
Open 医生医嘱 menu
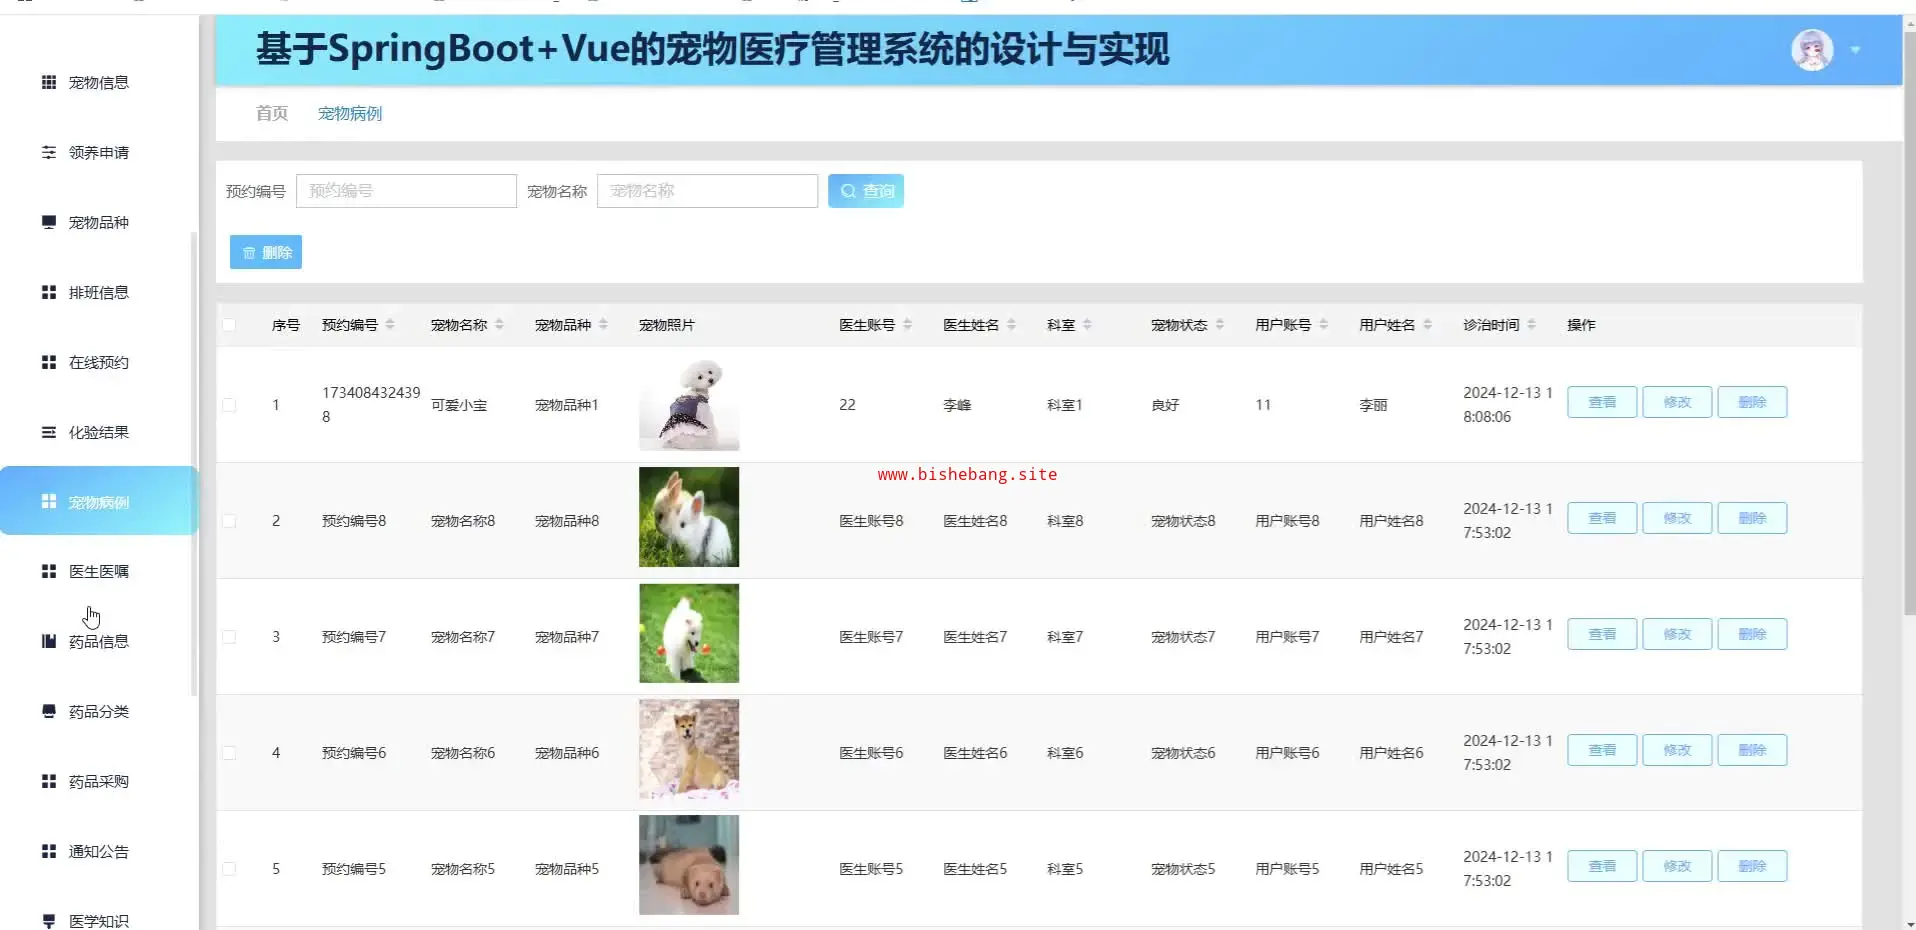click(x=98, y=571)
